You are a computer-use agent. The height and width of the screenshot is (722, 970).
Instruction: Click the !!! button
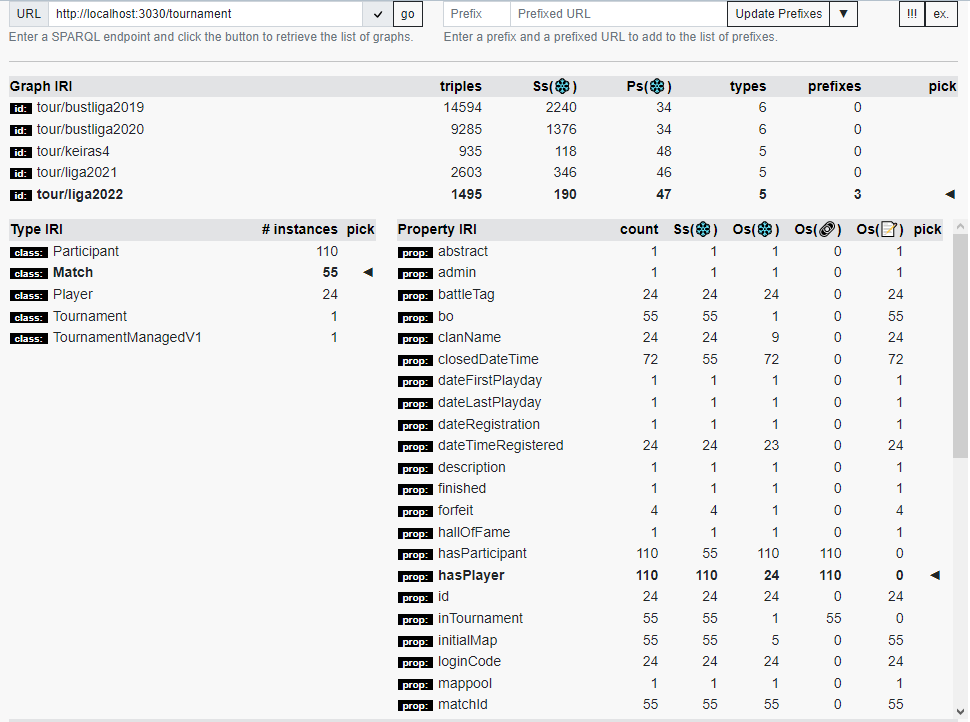pyautogui.click(x=912, y=14)
